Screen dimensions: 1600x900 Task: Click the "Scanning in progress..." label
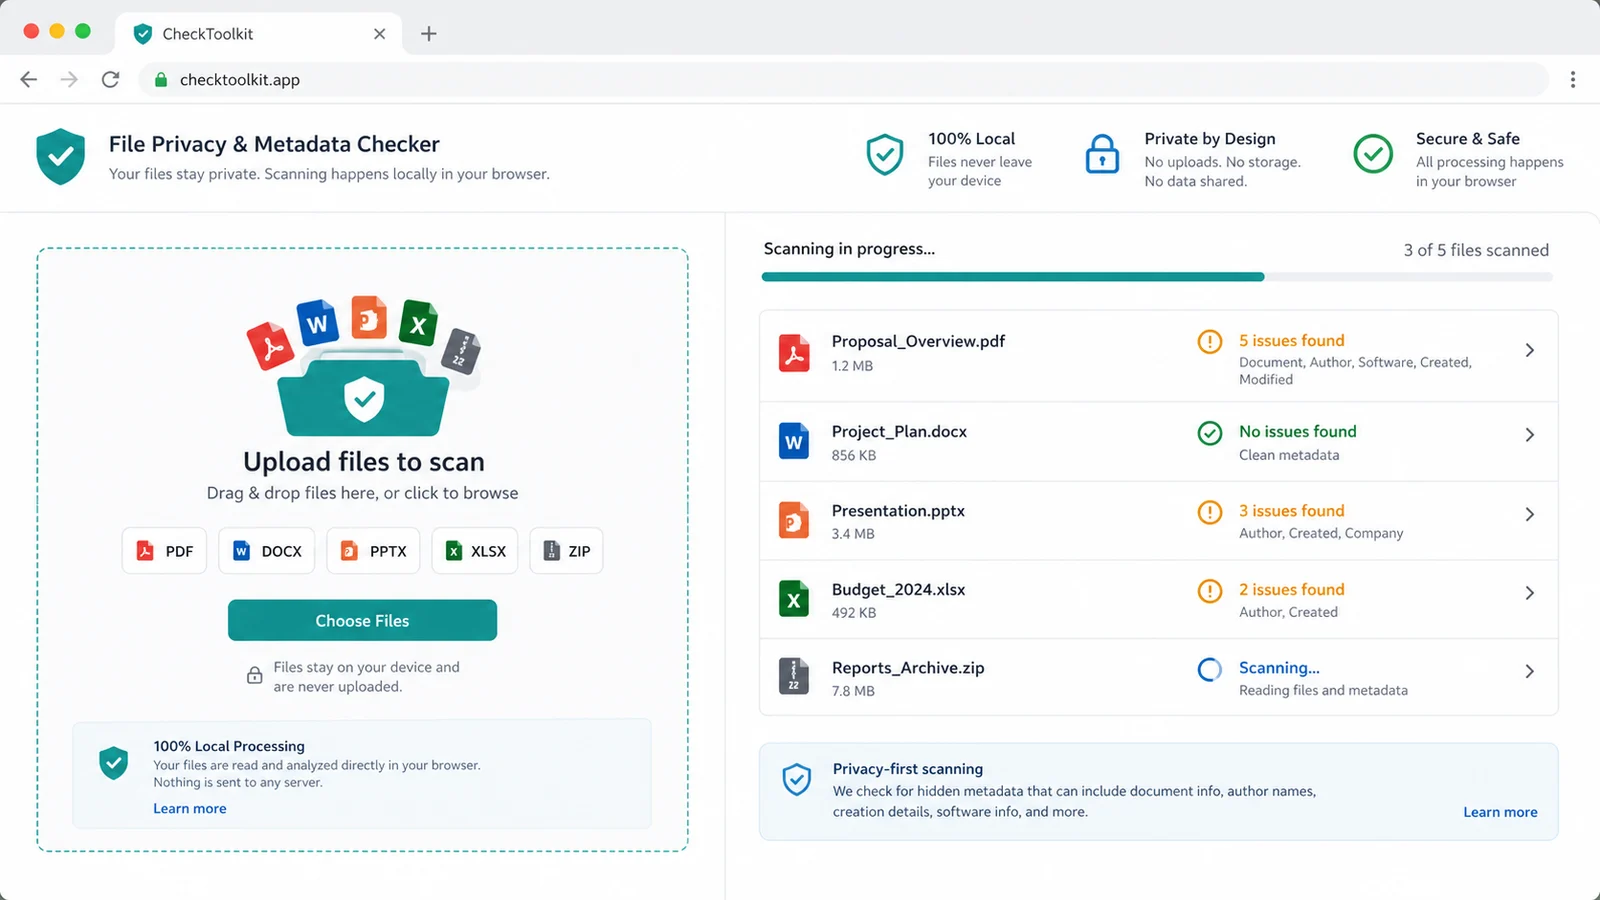849,249
